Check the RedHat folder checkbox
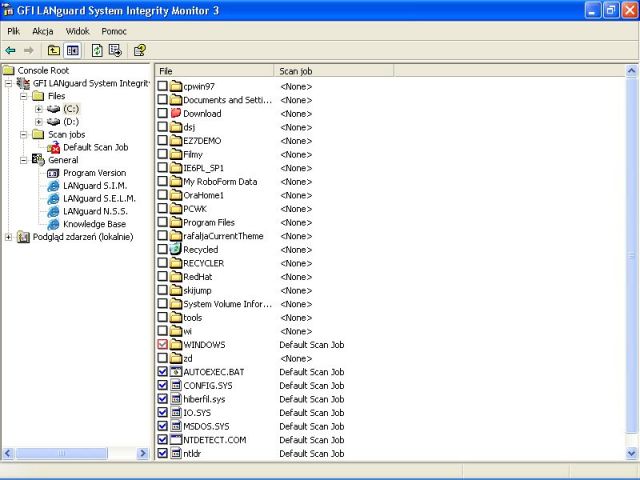Image resolution: width=640 pixels, height=480 pixels. point(162,276)
